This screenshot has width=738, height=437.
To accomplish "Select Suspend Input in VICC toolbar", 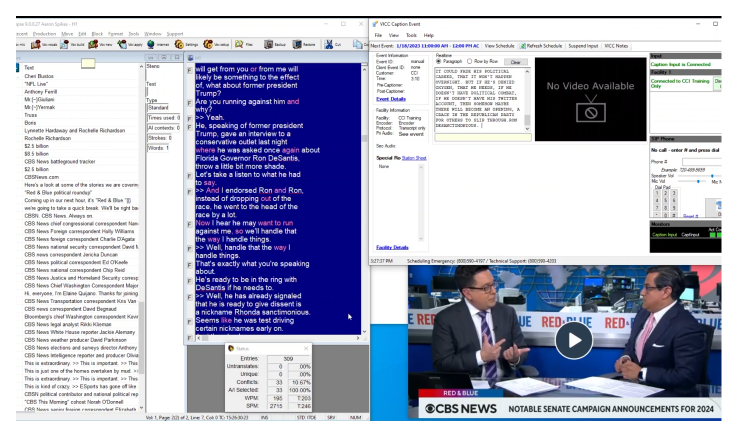I will (x=583, y=46).
